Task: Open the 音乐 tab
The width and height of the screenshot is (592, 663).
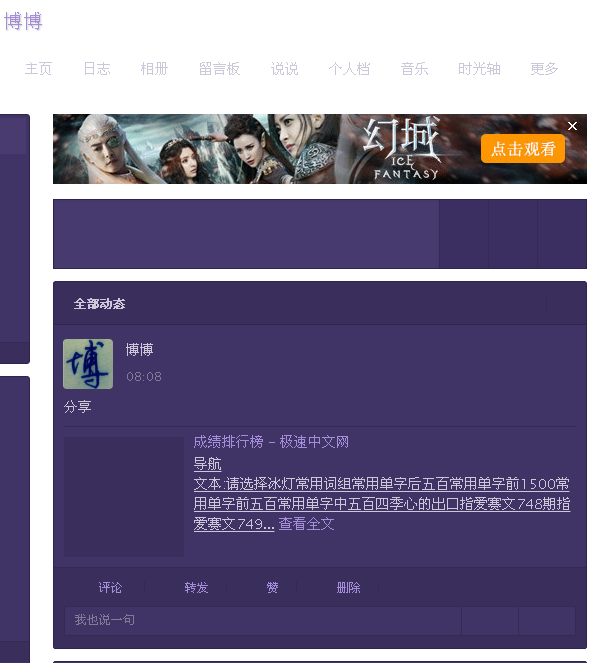Action: click(414, 68)
